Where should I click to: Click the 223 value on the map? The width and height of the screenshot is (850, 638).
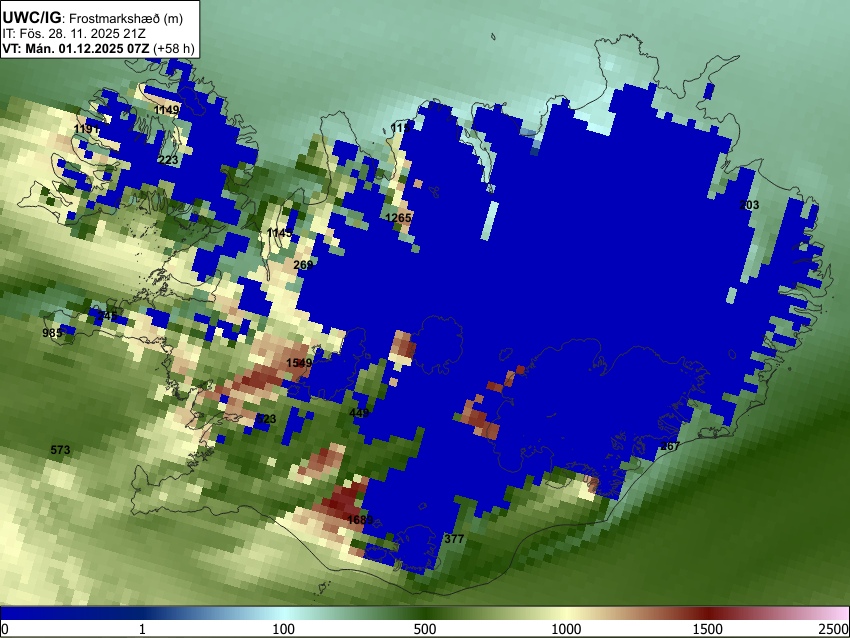click(x=168, y=160)
